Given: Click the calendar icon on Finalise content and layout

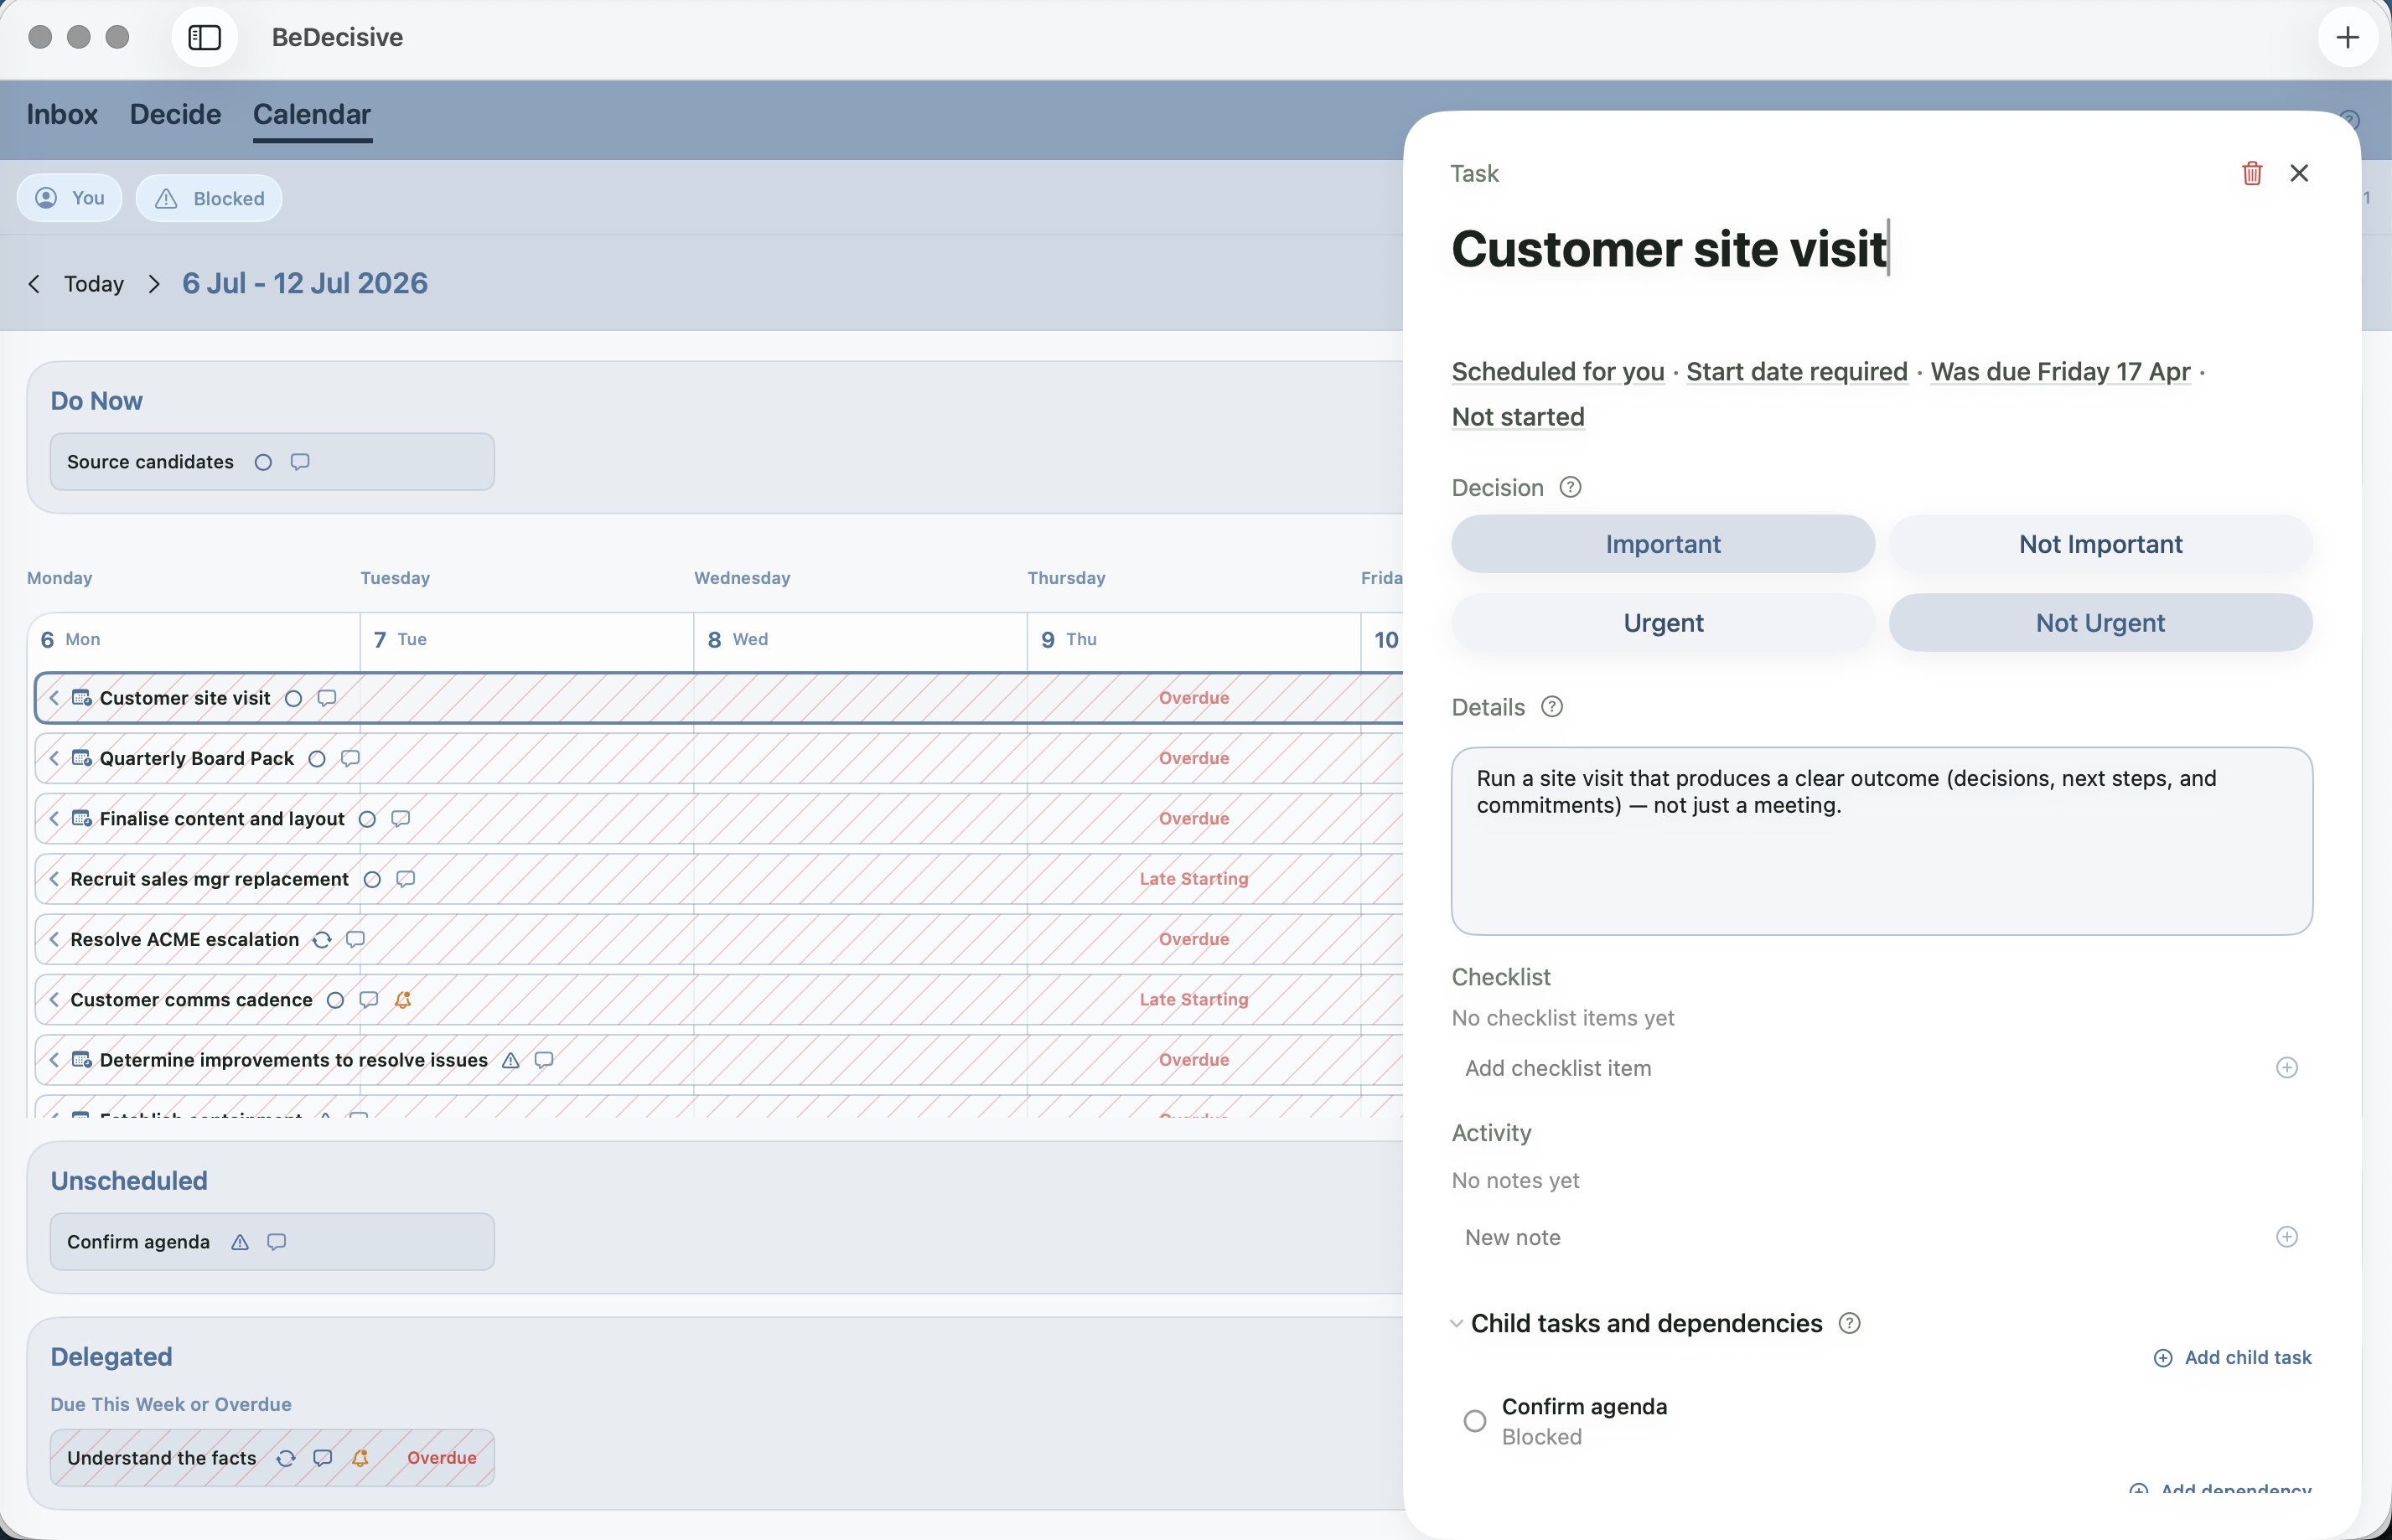Looking at the screenshot, I should (x=82, y=819).
